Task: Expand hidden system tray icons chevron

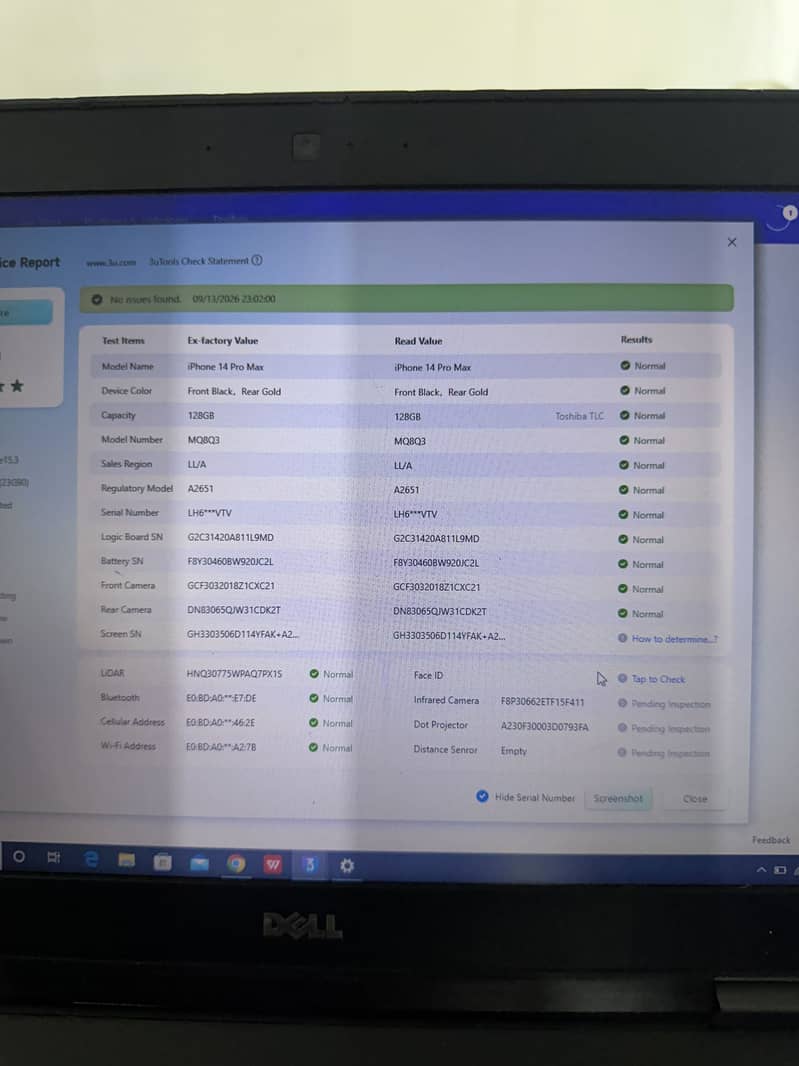Action: 762,870
